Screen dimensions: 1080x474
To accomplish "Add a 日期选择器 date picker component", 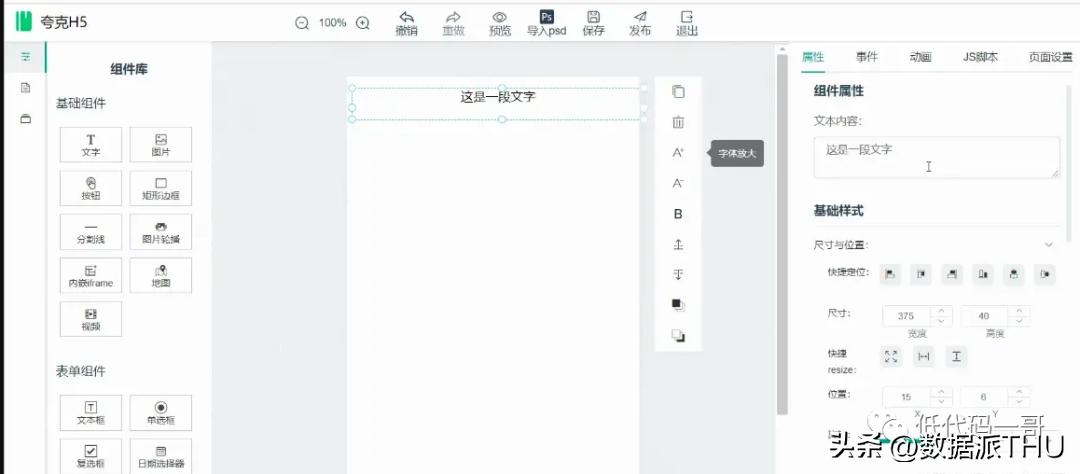I will pyautogui.click(x=160, y=456).
